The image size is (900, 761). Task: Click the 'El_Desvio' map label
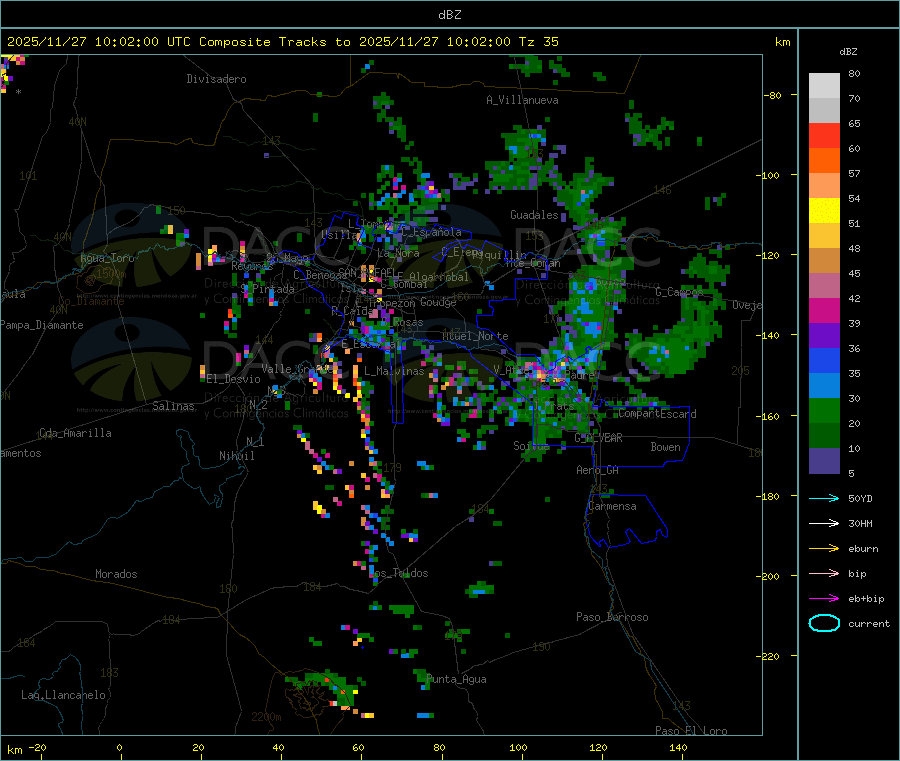click(234, 379)
